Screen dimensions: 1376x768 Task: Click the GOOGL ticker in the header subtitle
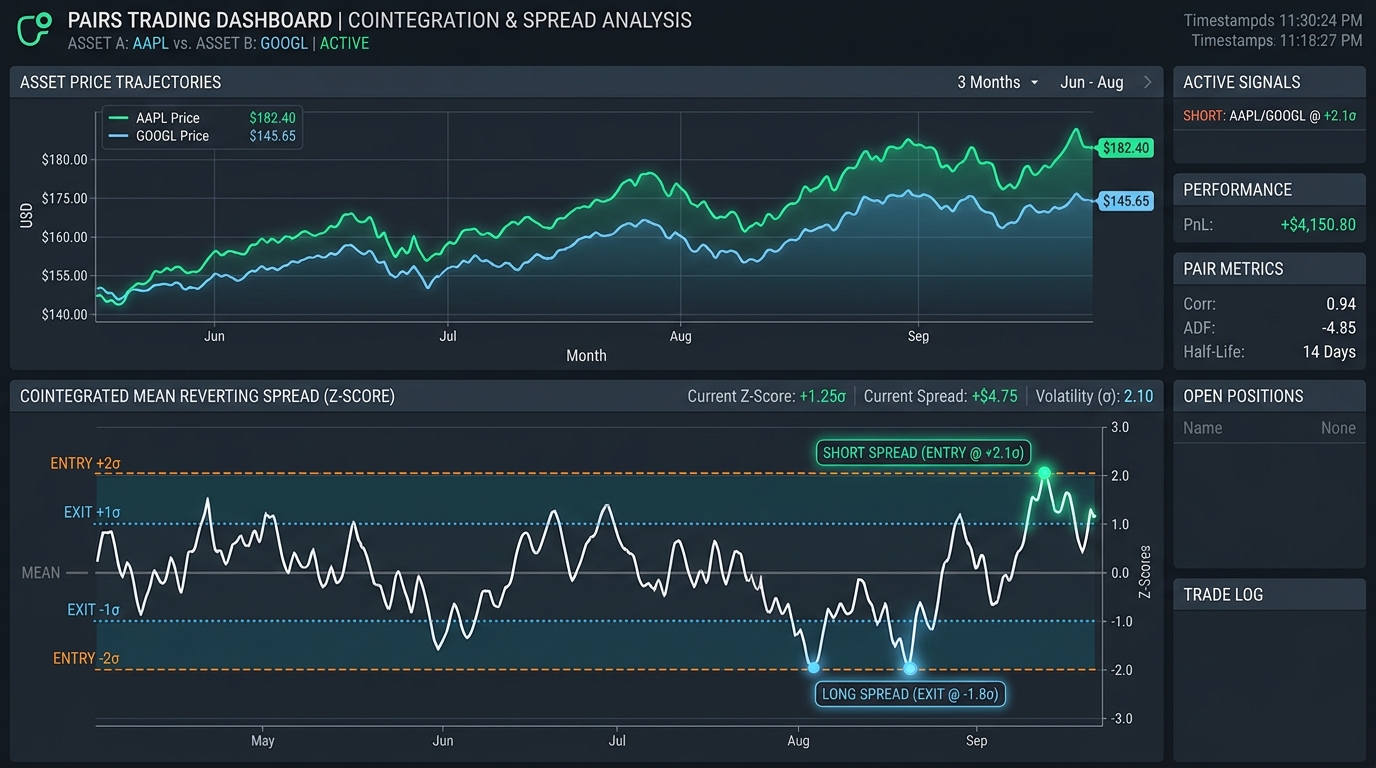[283, 43]
